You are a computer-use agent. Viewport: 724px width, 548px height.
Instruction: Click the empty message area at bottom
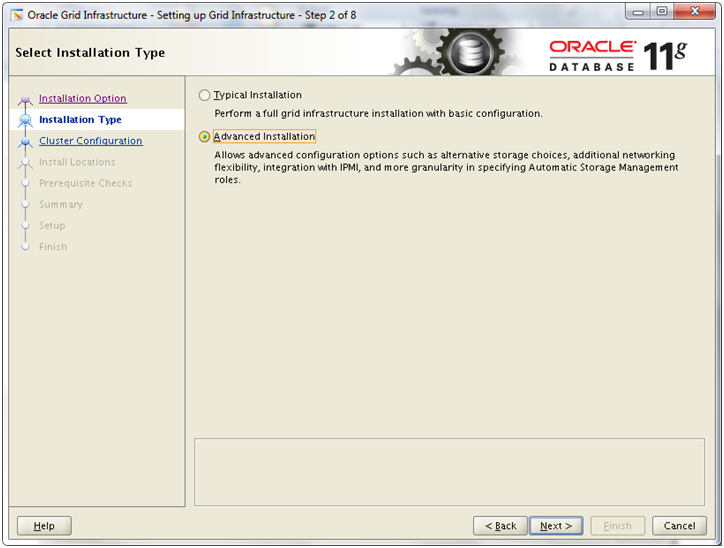pyautogui.click(x=449, y=472)
